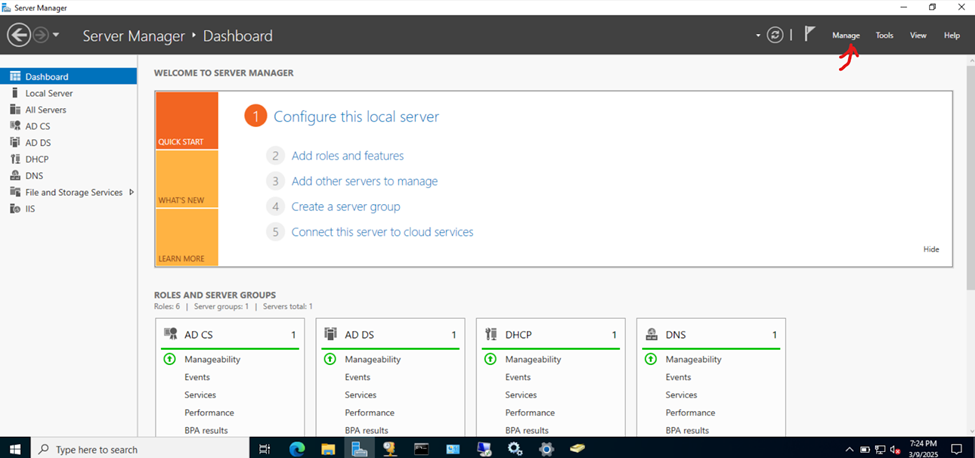Click Performance in the AD DS tile
975x458 pixels.
point(369,413)
